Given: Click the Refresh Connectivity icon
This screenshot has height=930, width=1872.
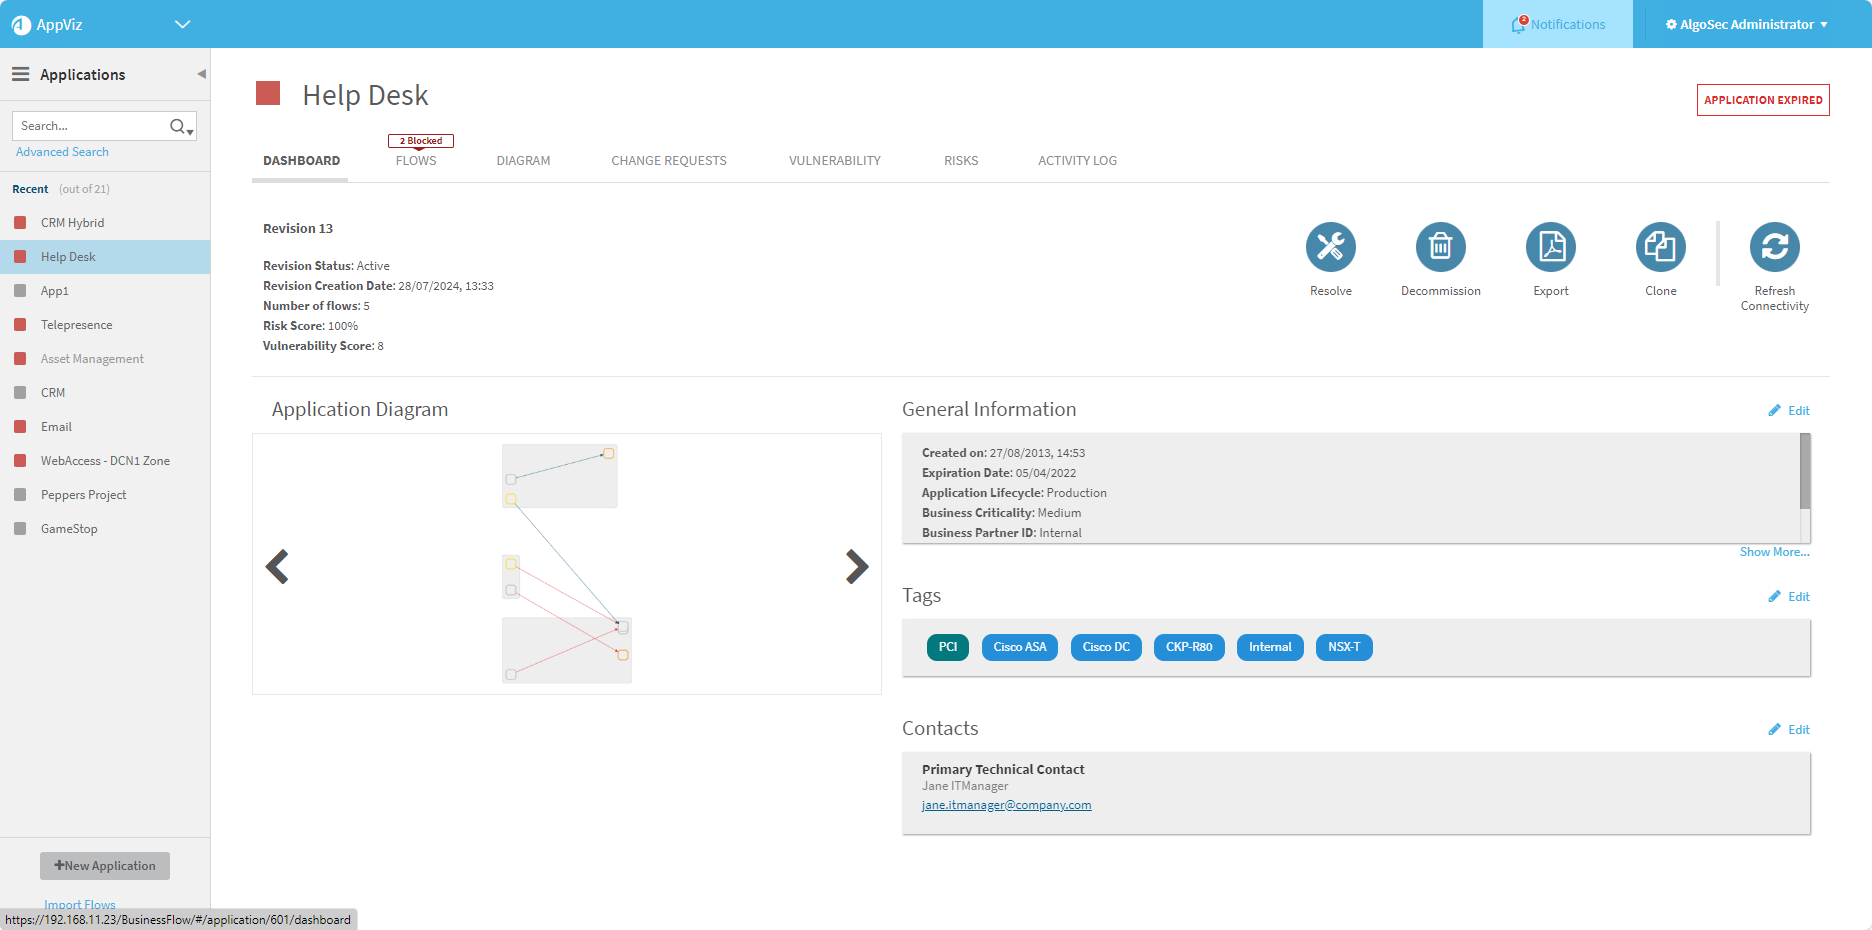Looking at the screenshot, I should tap(1774, 247).
